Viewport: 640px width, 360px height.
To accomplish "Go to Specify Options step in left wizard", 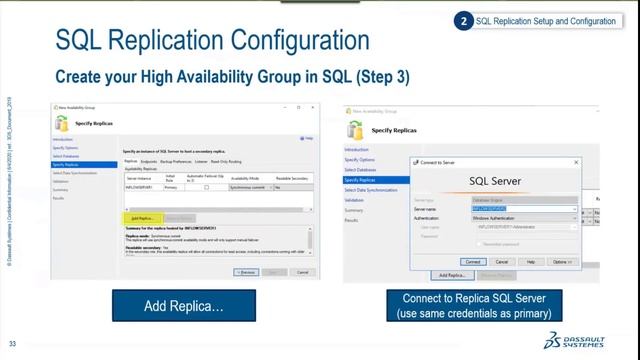I will [x=65, y=148].
